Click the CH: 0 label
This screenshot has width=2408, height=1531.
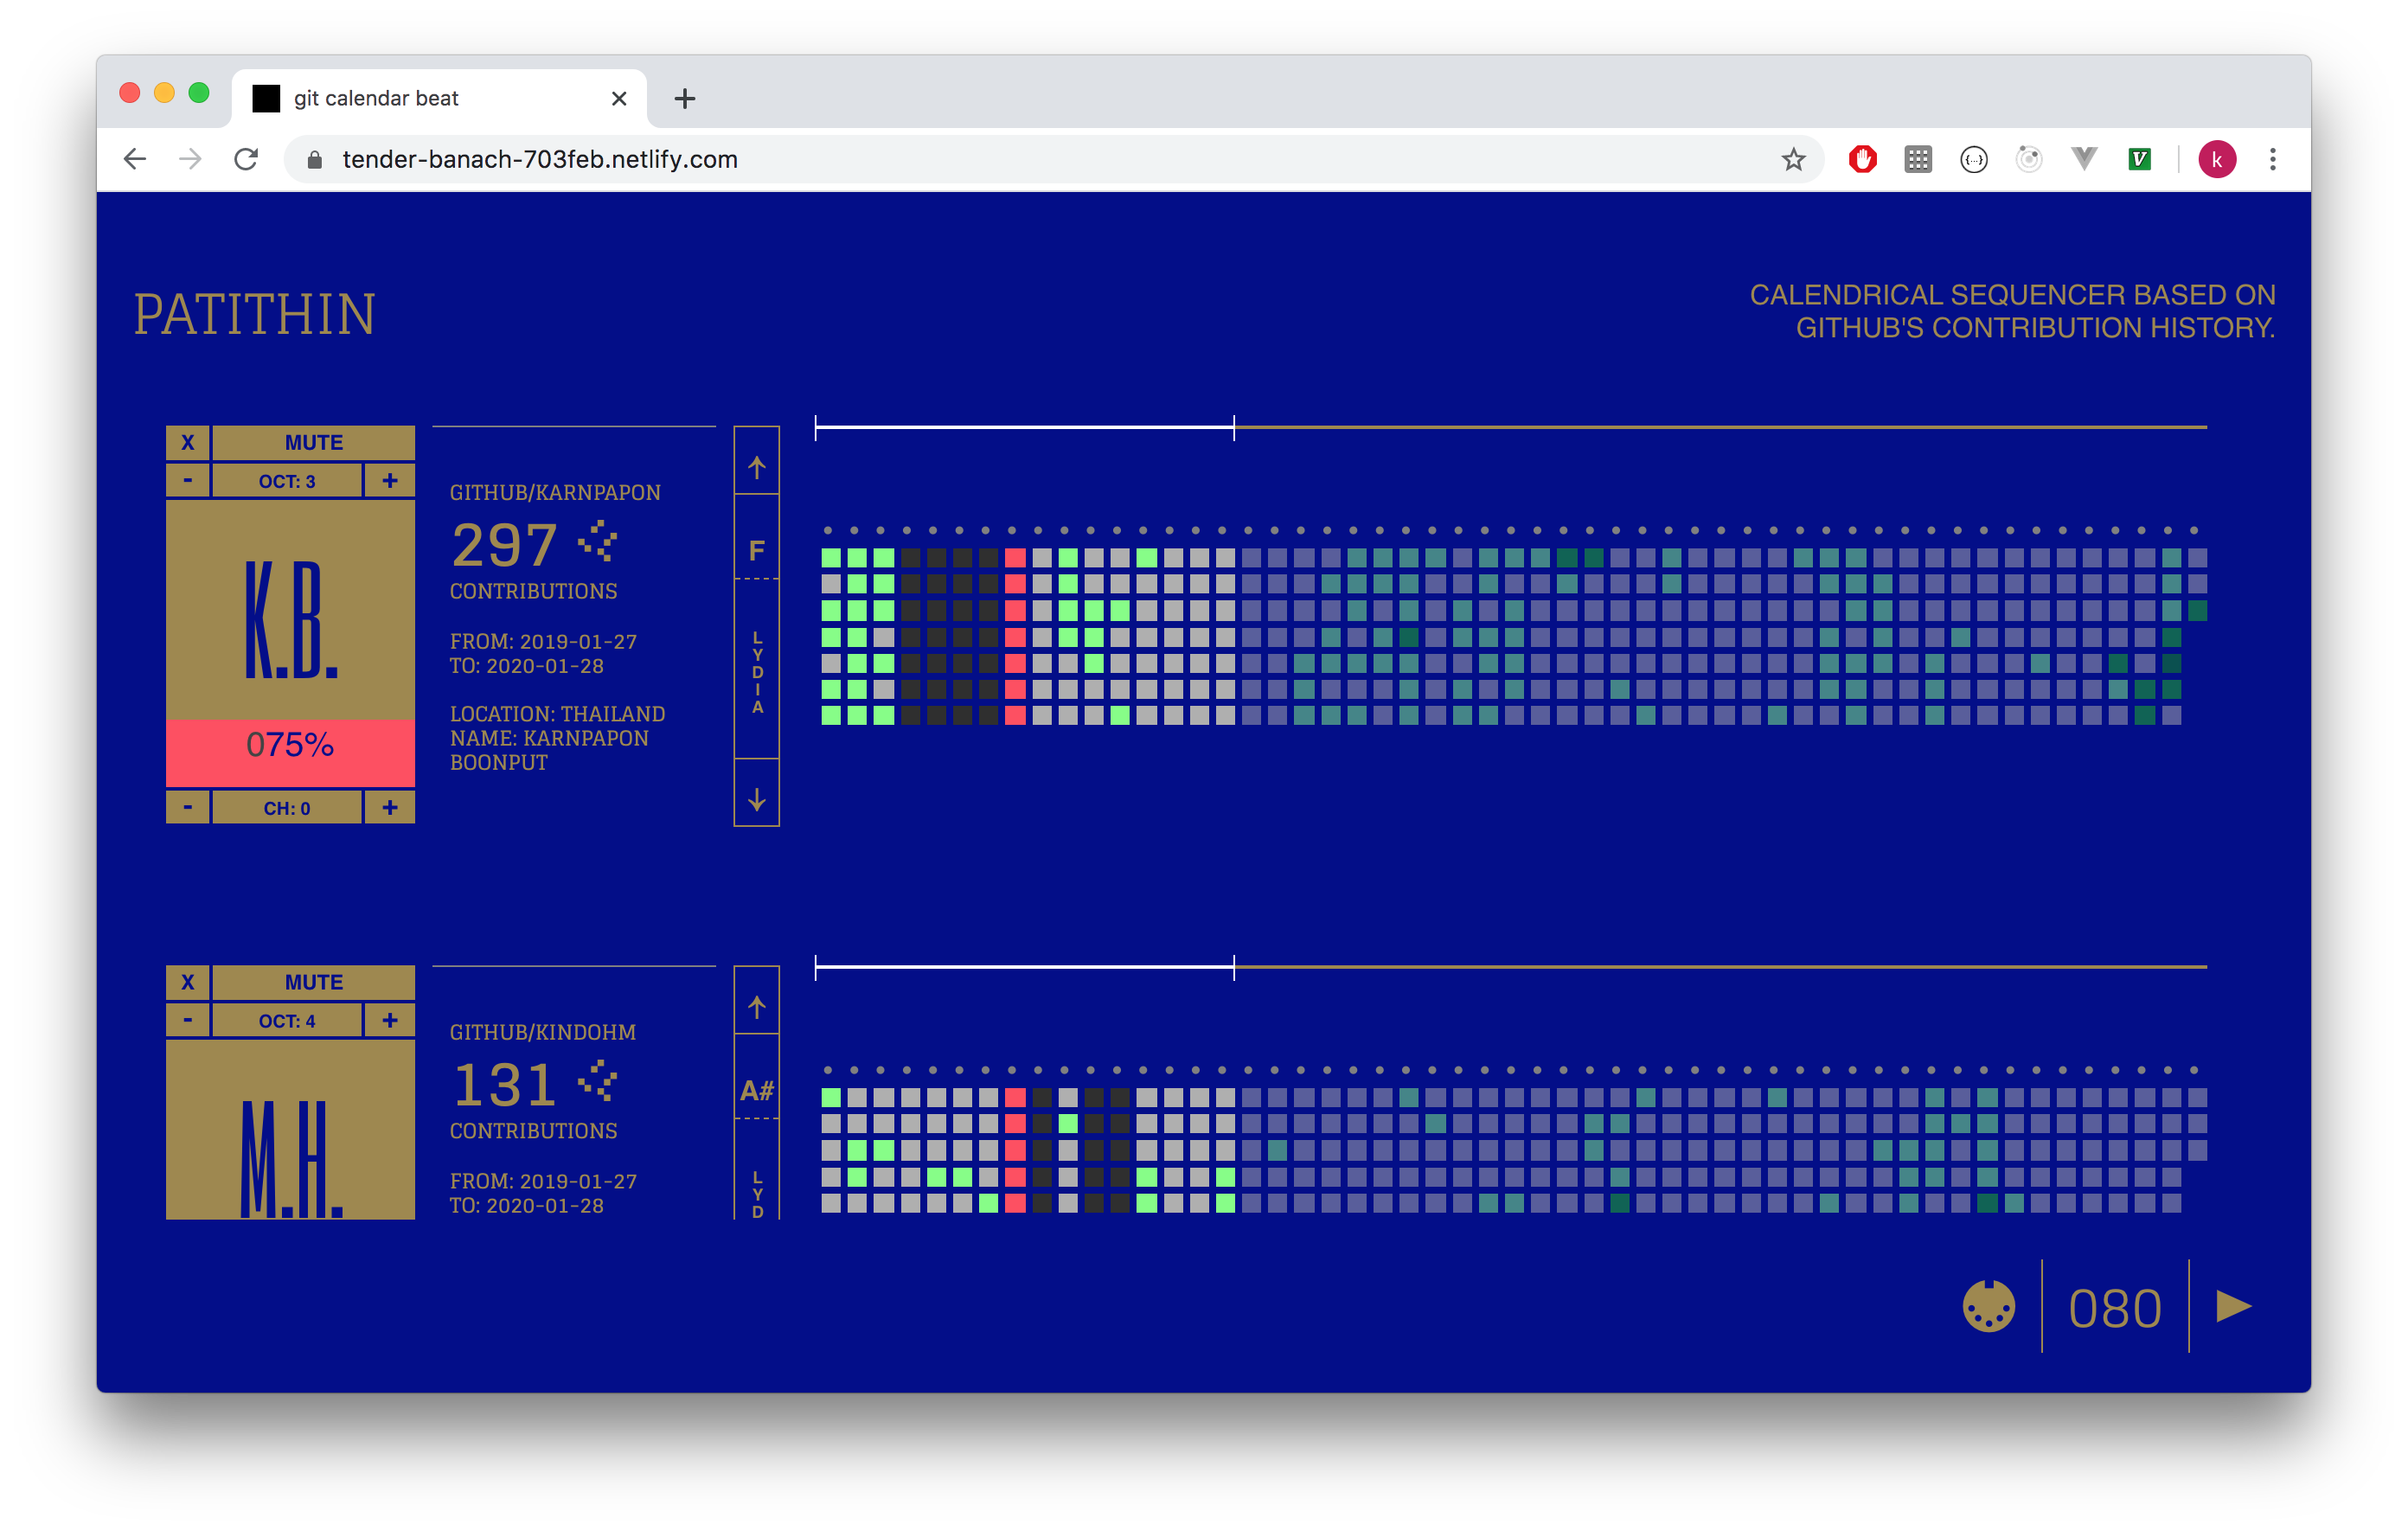click(x=287, y=808)
